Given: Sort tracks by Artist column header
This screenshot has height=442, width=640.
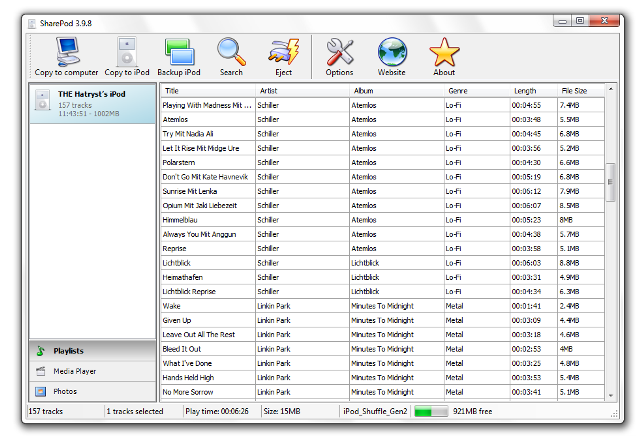Looking at the screenshot, I should [x=302, y=91].
